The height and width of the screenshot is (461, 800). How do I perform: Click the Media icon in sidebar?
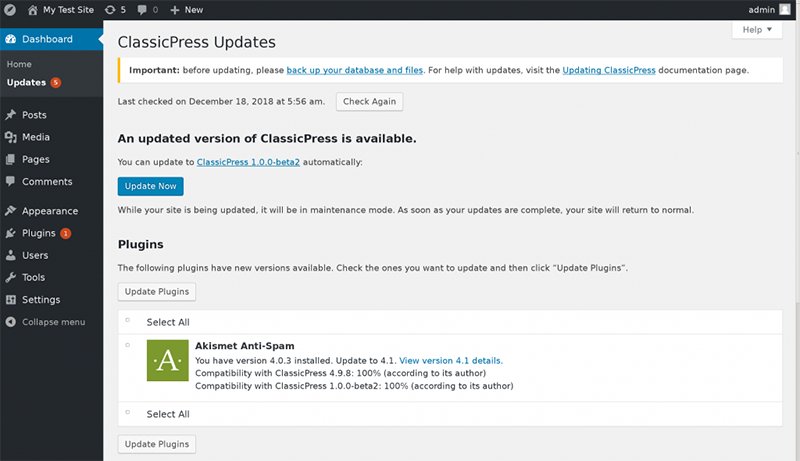pos(11,137)
